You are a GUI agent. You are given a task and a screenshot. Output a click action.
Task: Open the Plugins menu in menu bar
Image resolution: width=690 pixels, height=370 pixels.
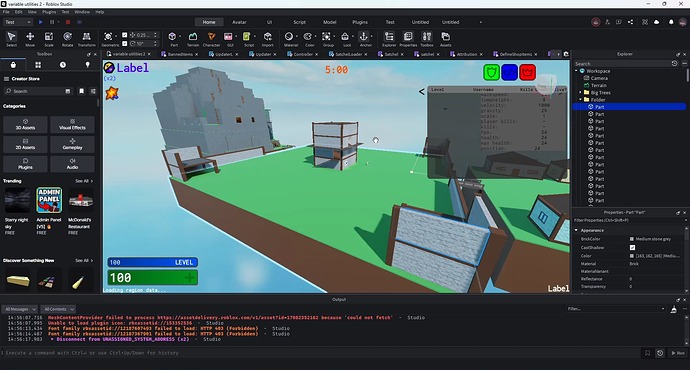pos(49,12)
